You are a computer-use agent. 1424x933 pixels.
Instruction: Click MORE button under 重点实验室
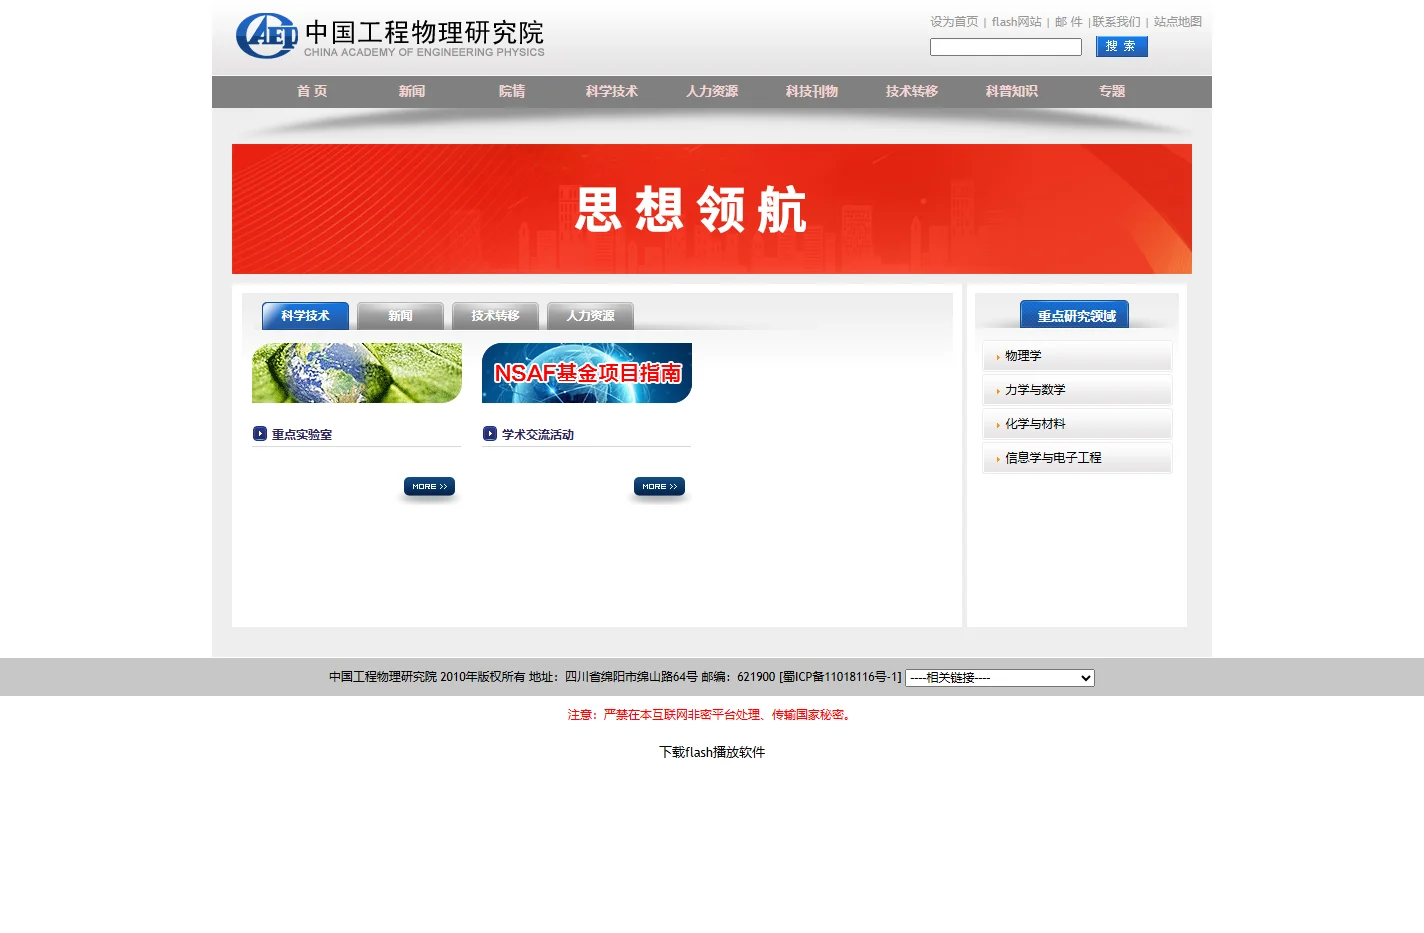click(429, 487)
